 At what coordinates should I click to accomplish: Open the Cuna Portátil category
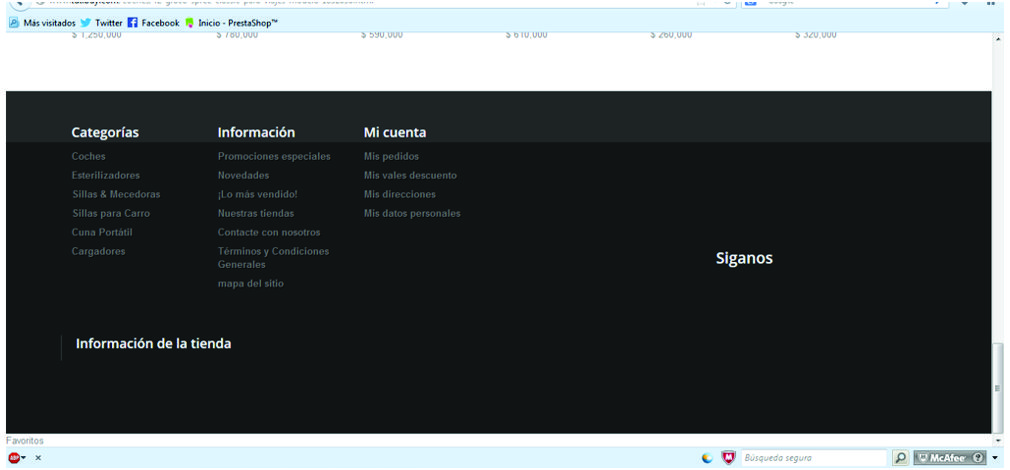click(102, 232)
